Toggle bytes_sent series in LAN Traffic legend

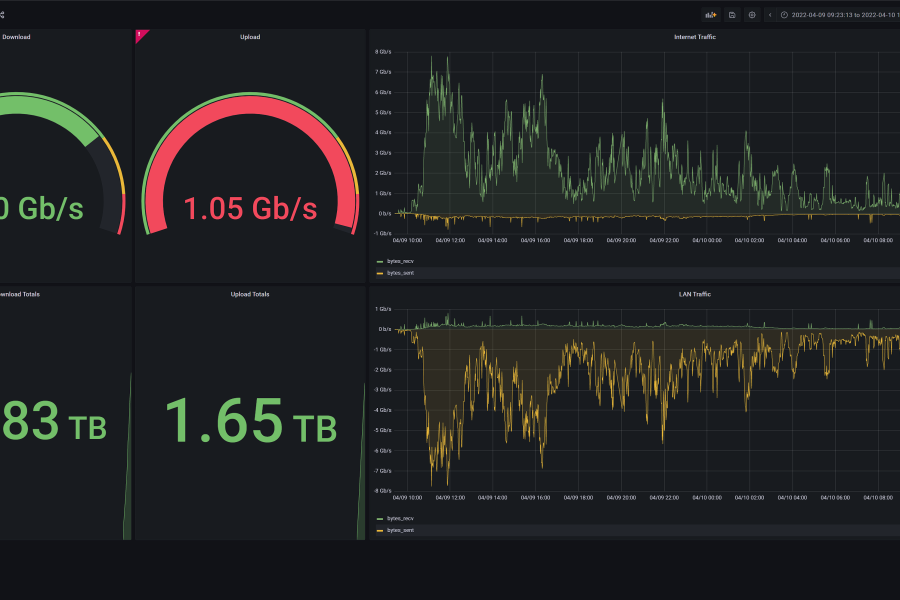coord(400,530)
